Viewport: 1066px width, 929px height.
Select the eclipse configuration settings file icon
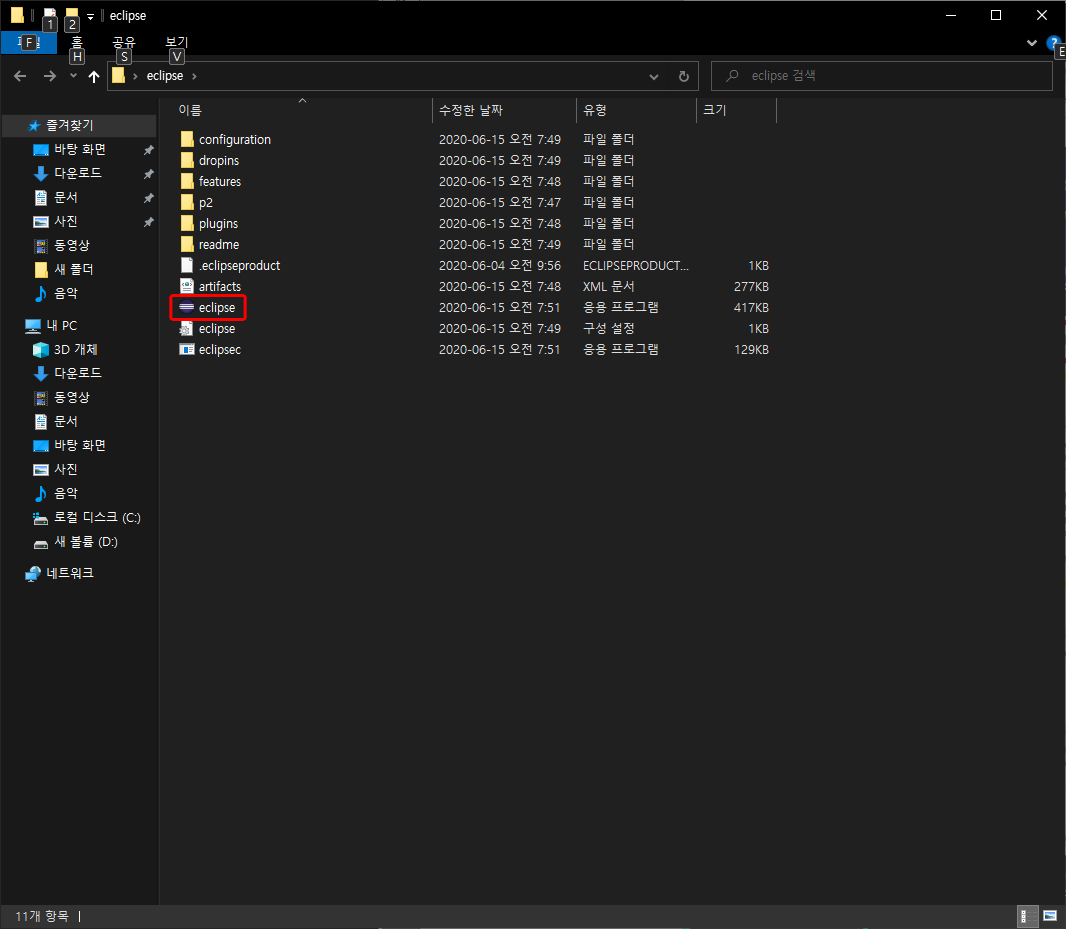click(x=186, y=328)
